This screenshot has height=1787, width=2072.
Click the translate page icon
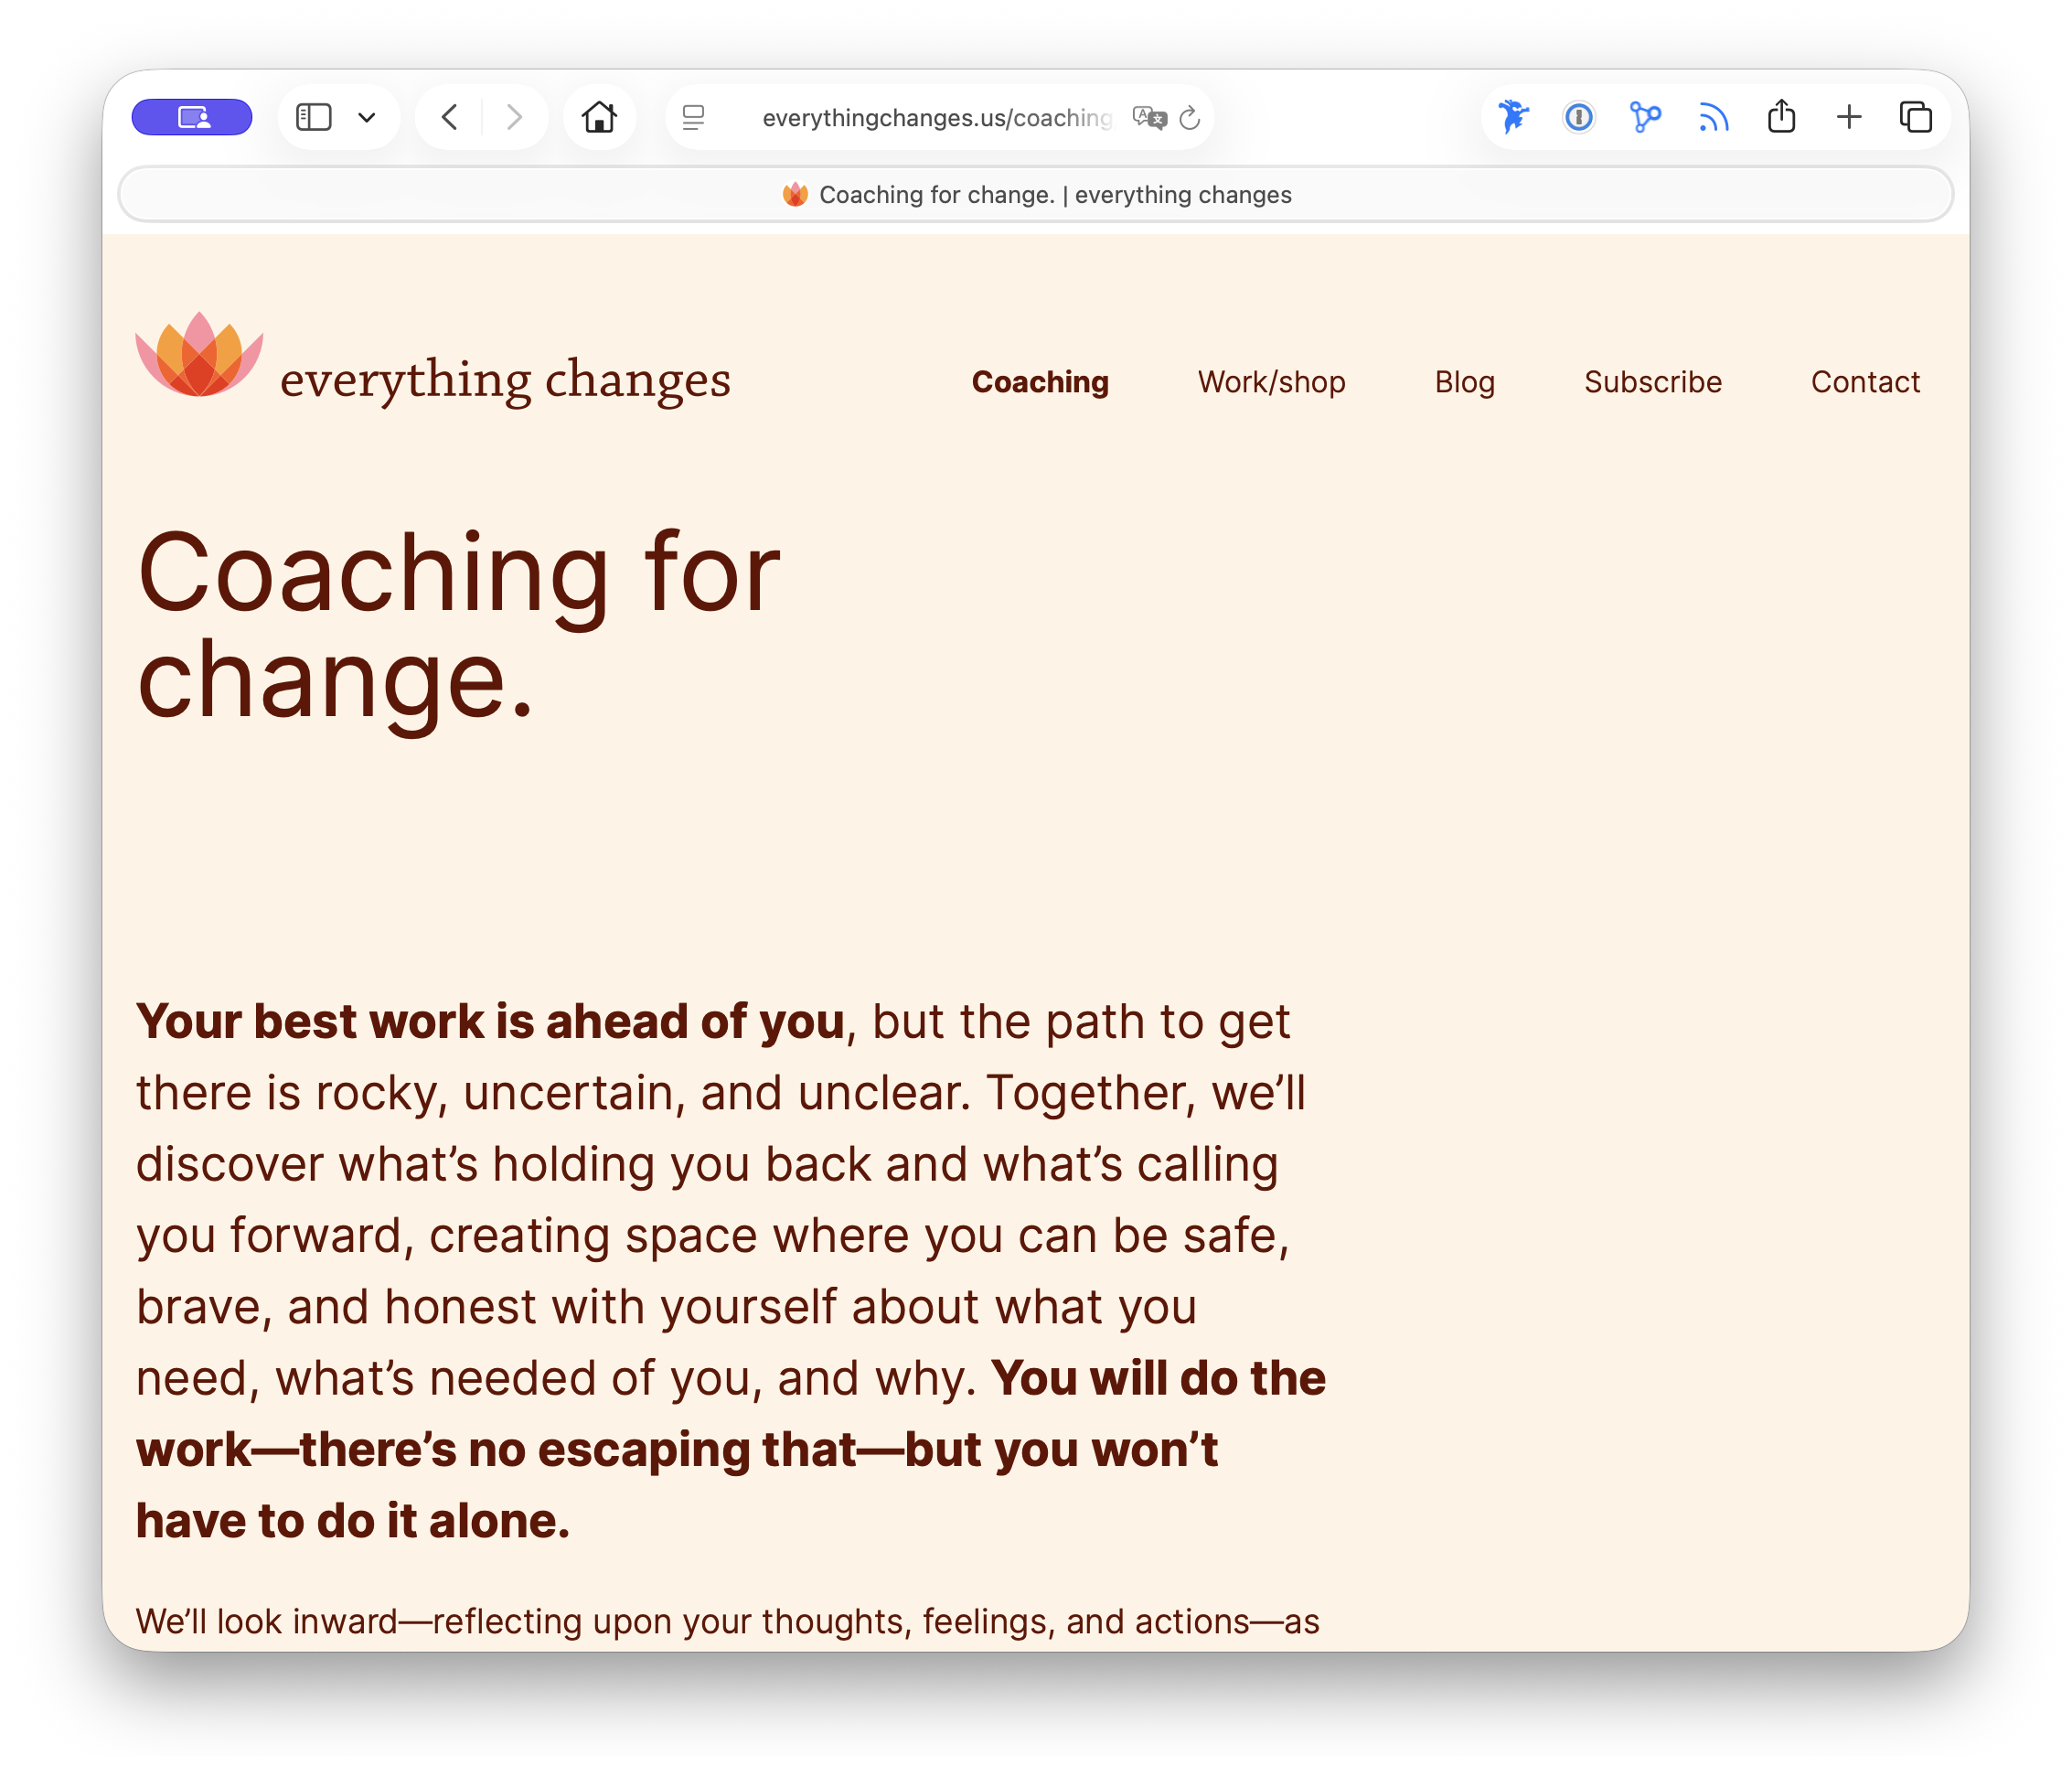1148,118
